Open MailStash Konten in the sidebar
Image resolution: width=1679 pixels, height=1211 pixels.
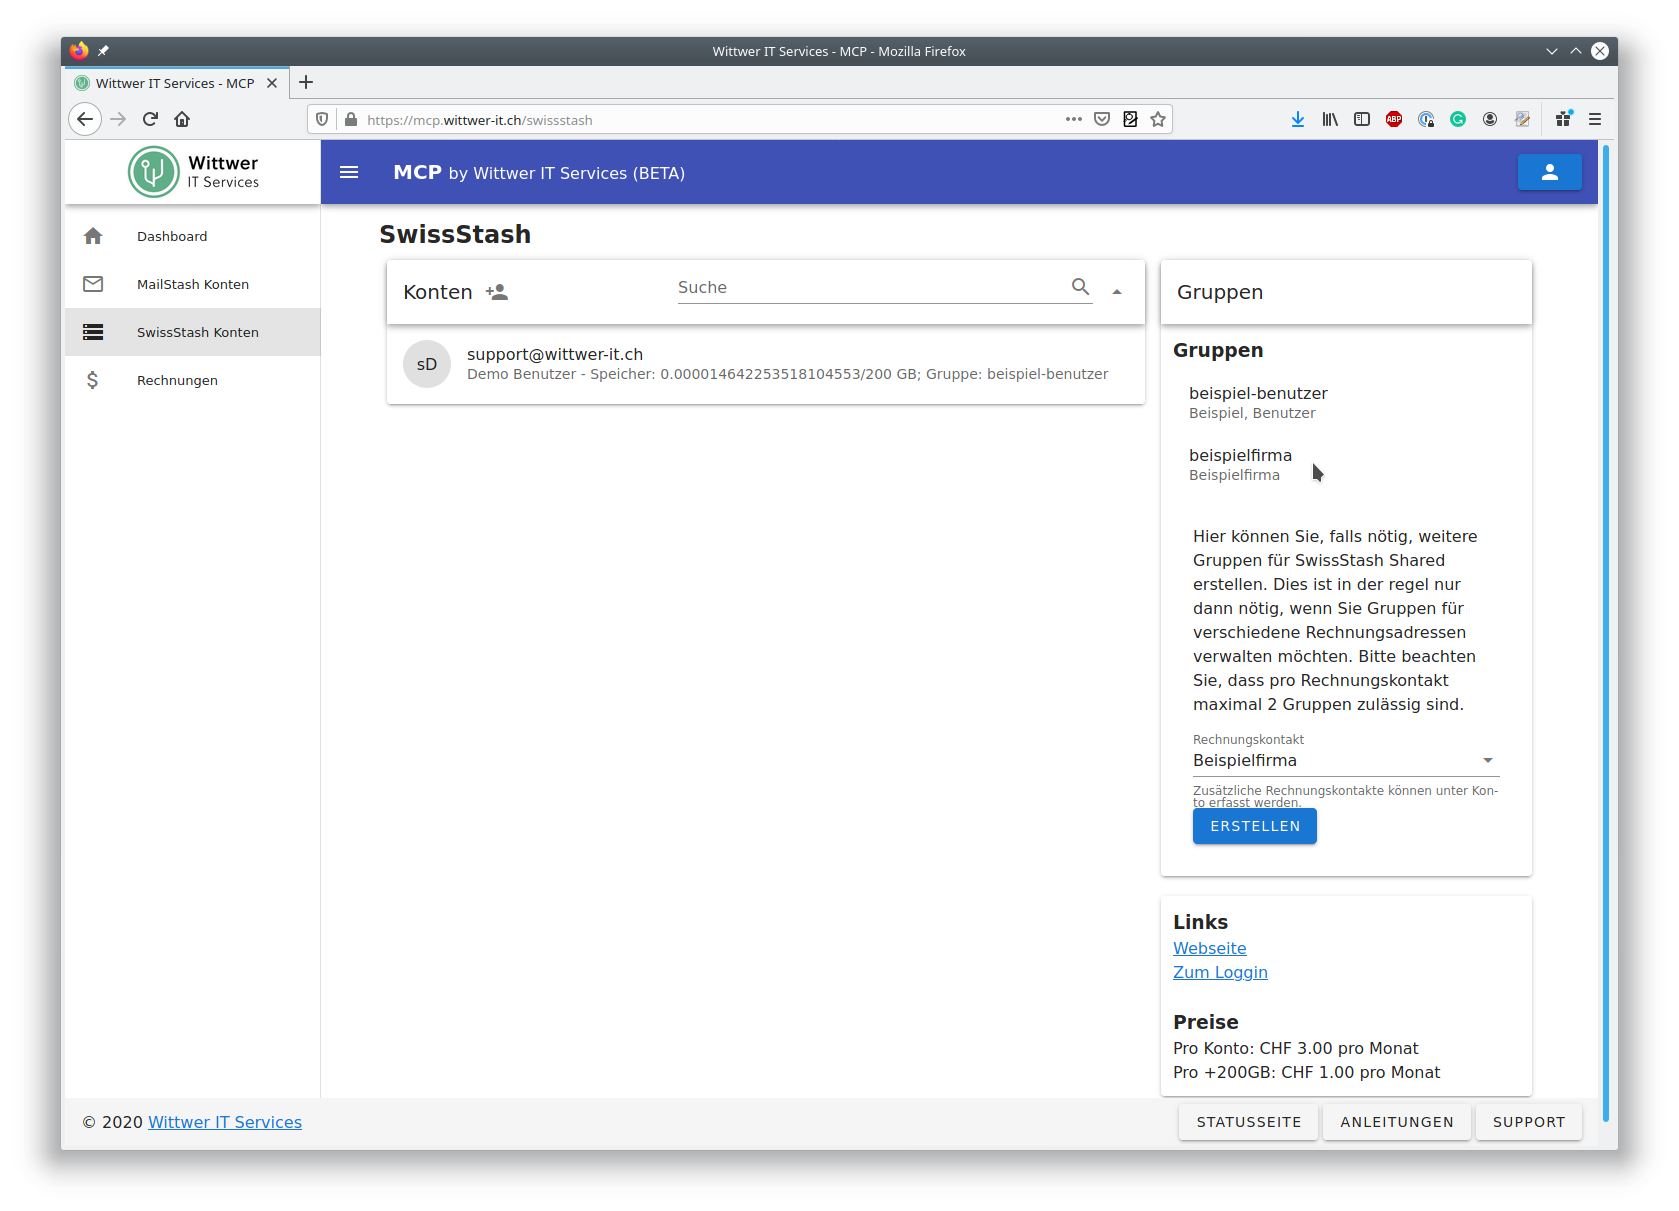(x=193, y=284)
